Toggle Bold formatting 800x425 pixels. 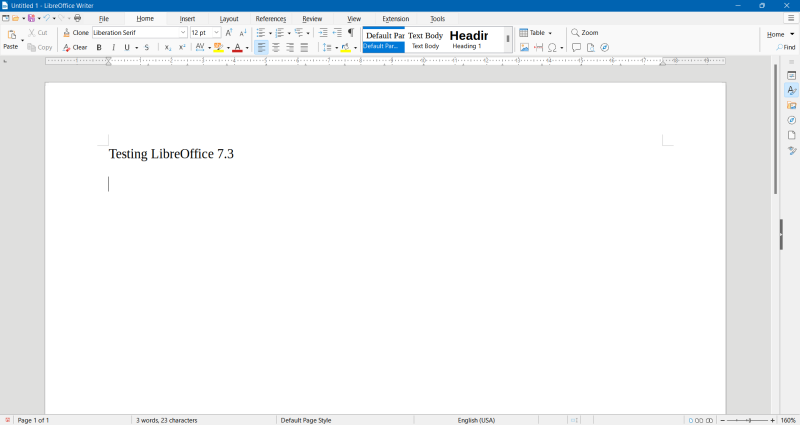click(99, 47)
